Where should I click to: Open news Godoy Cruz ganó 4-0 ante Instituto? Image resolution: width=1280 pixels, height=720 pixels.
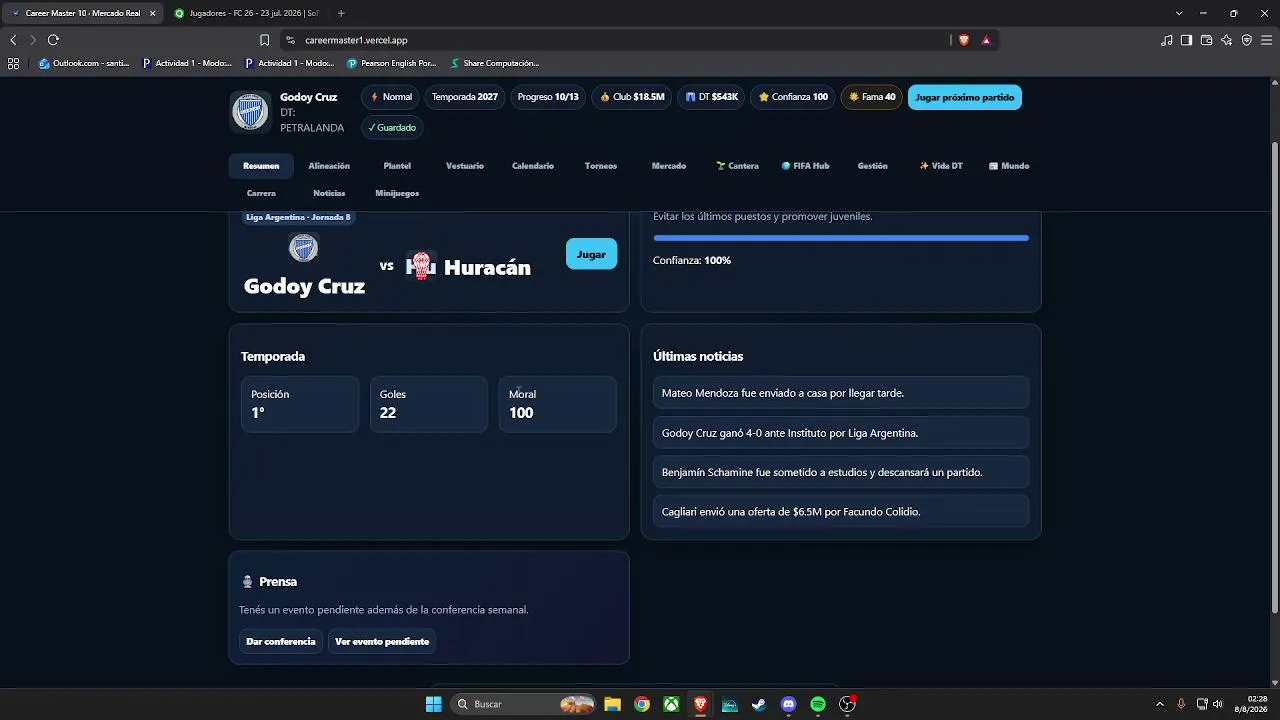click(x=841, y=433)
